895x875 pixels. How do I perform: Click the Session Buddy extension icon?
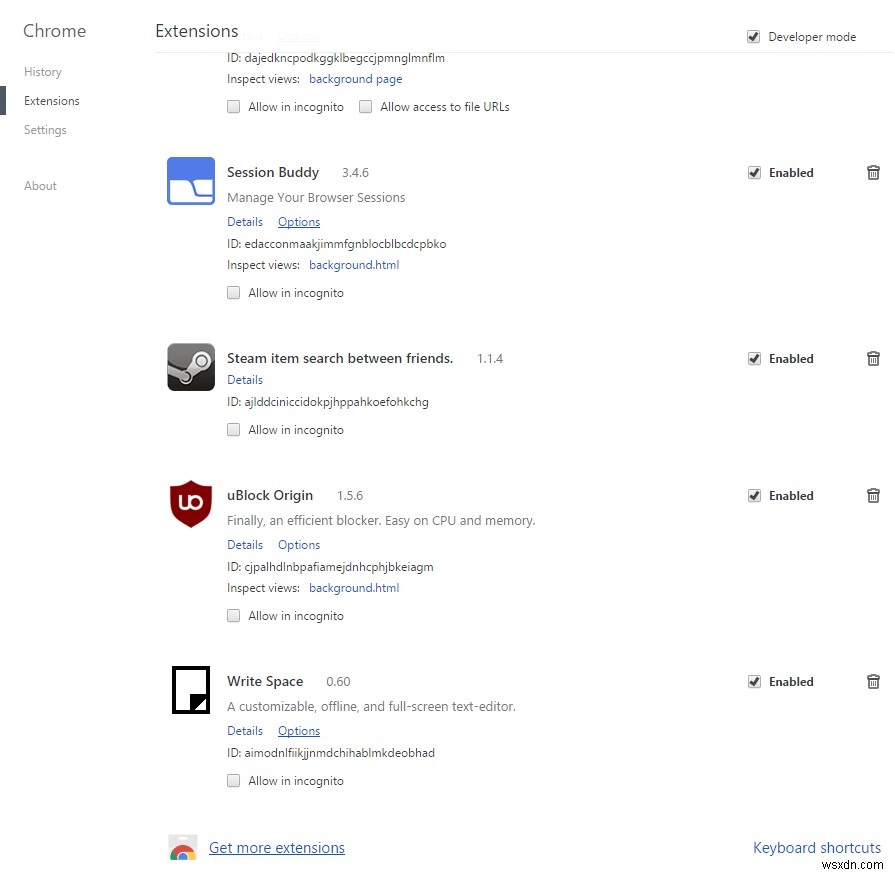[x=190, y=180]
